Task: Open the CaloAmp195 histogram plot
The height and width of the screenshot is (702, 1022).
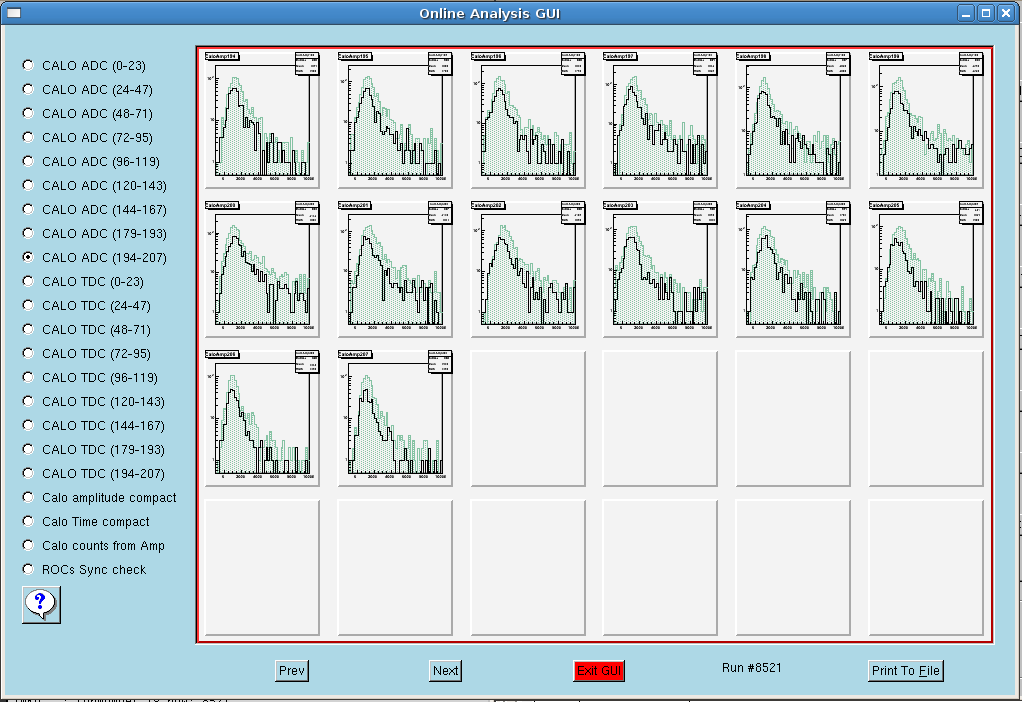Action: (x=395, y=120)
